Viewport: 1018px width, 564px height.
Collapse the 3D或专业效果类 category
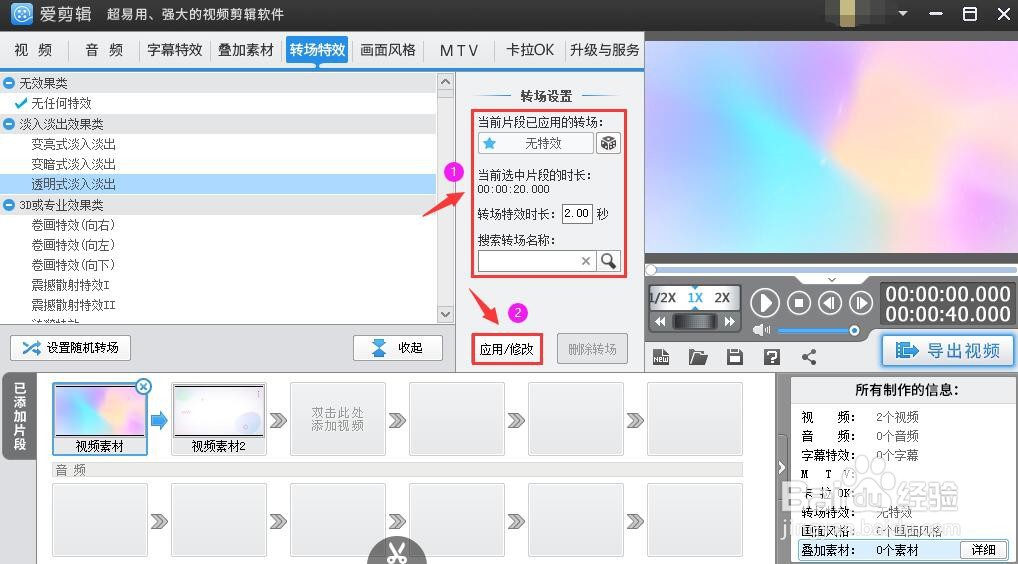[8, 205]
